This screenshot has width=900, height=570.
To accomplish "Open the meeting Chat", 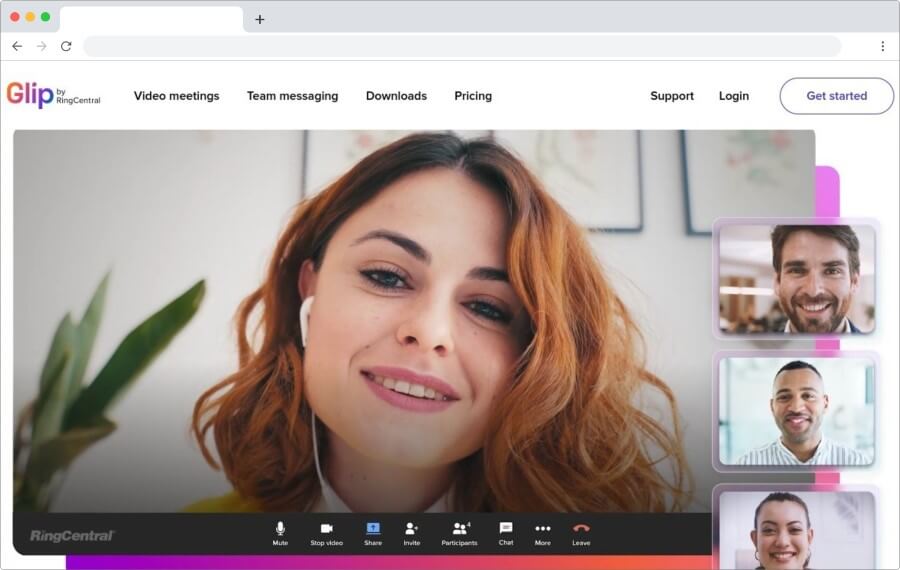I will [x=506, y=533].
